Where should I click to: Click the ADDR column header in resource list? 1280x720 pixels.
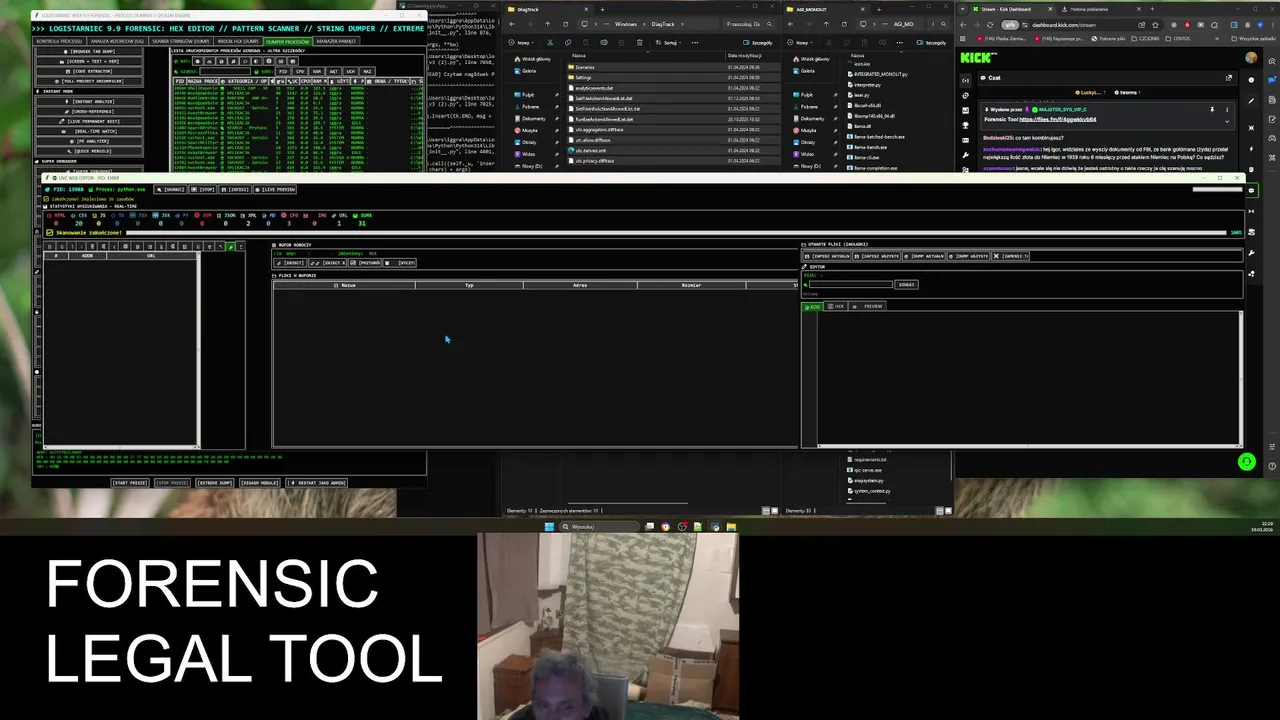[87, 256]
